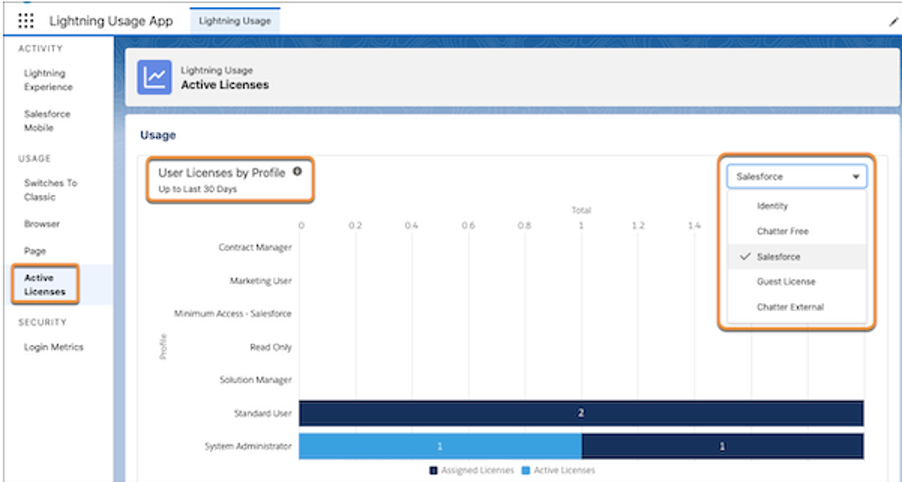The width and height of the screenshot is (902, 482).
Task: Select Switches To Classic in the sidebar
Action: [51, 190]
